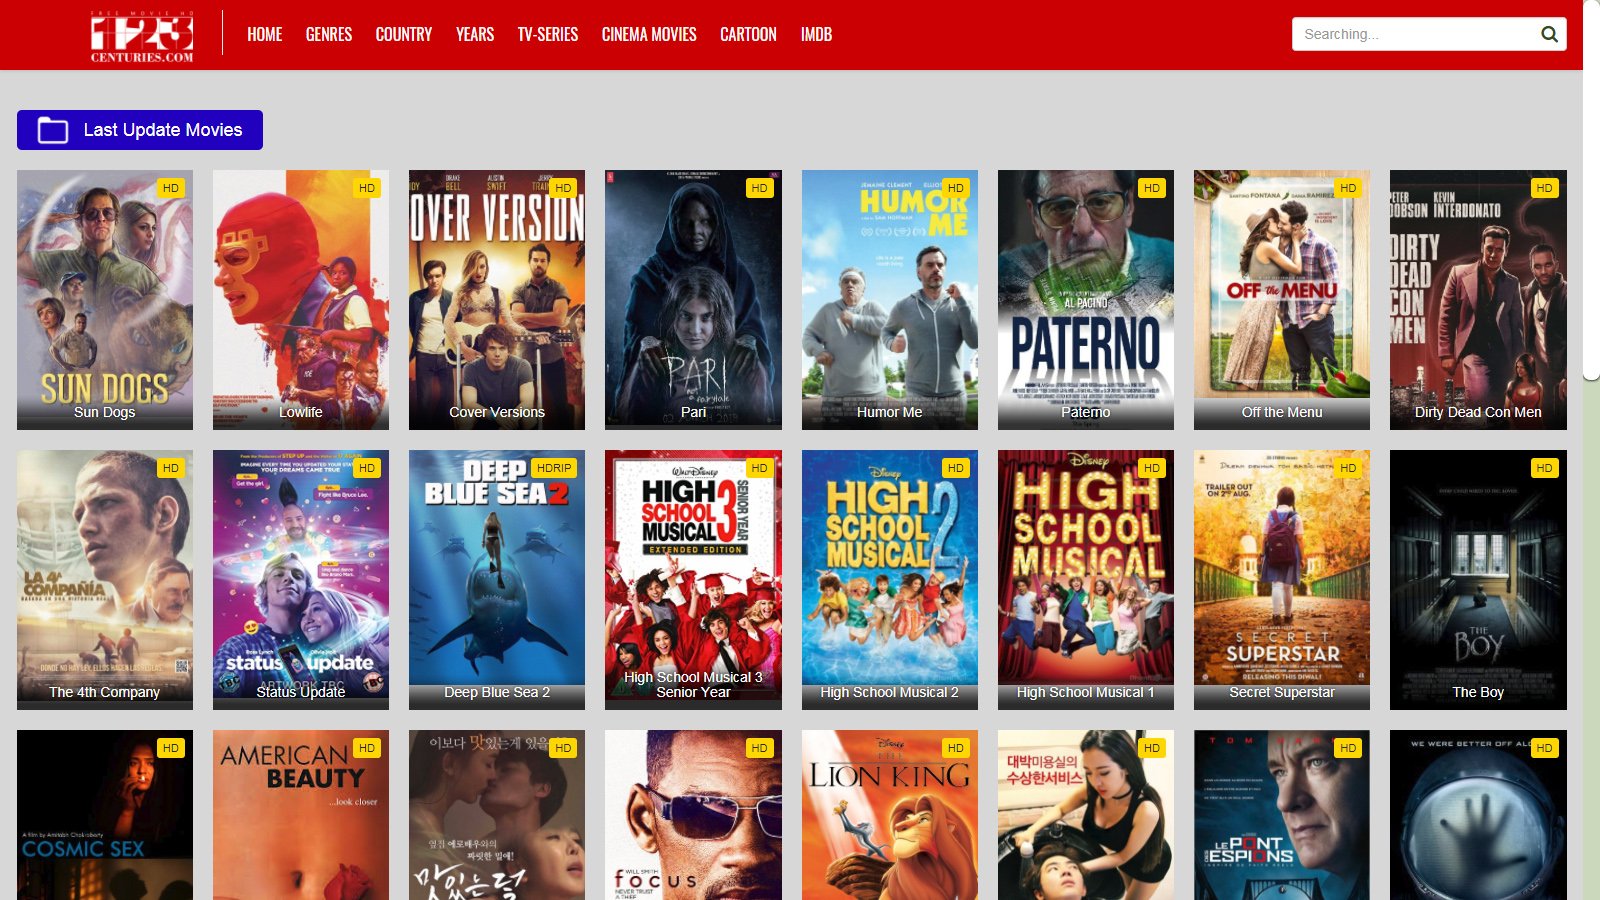Open the Focus movie poster
The width and height of the screenshot is (1600, 900).
pos(693,815)
